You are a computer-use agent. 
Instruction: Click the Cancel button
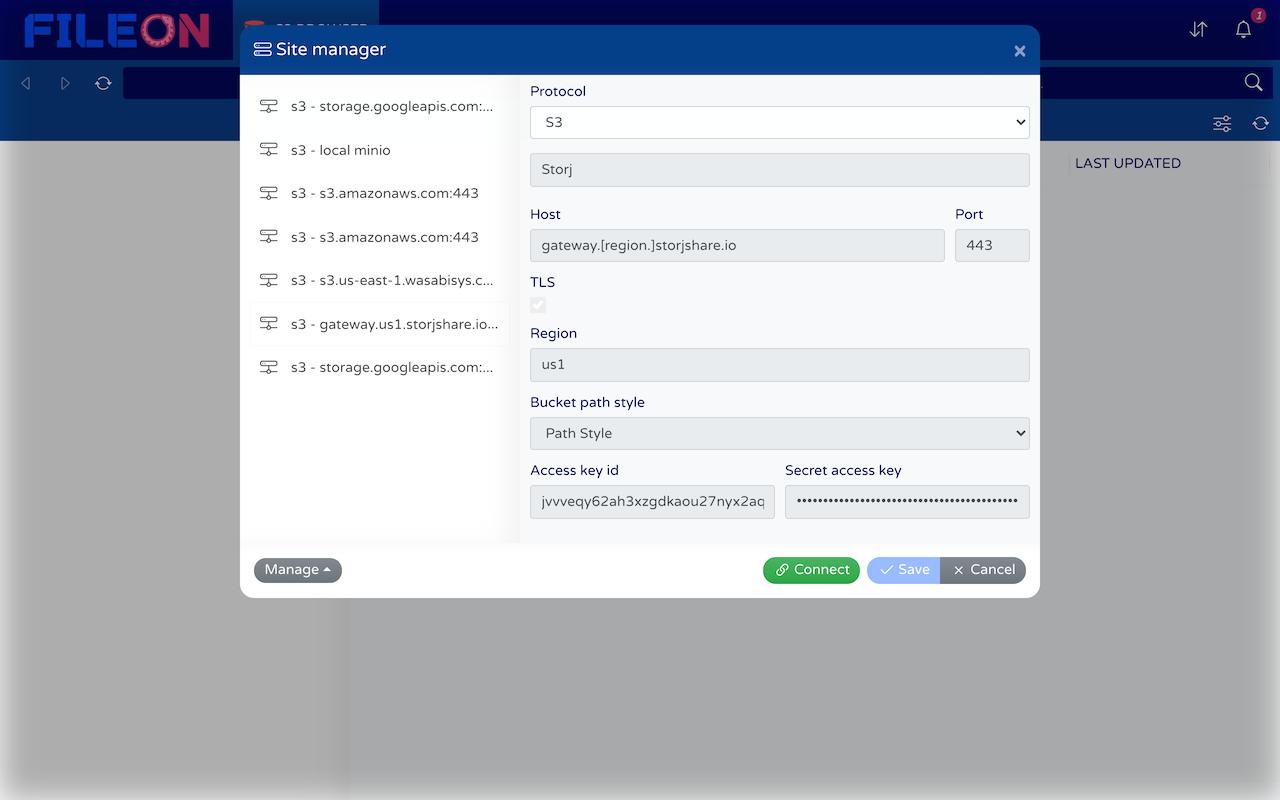point(982,570)
